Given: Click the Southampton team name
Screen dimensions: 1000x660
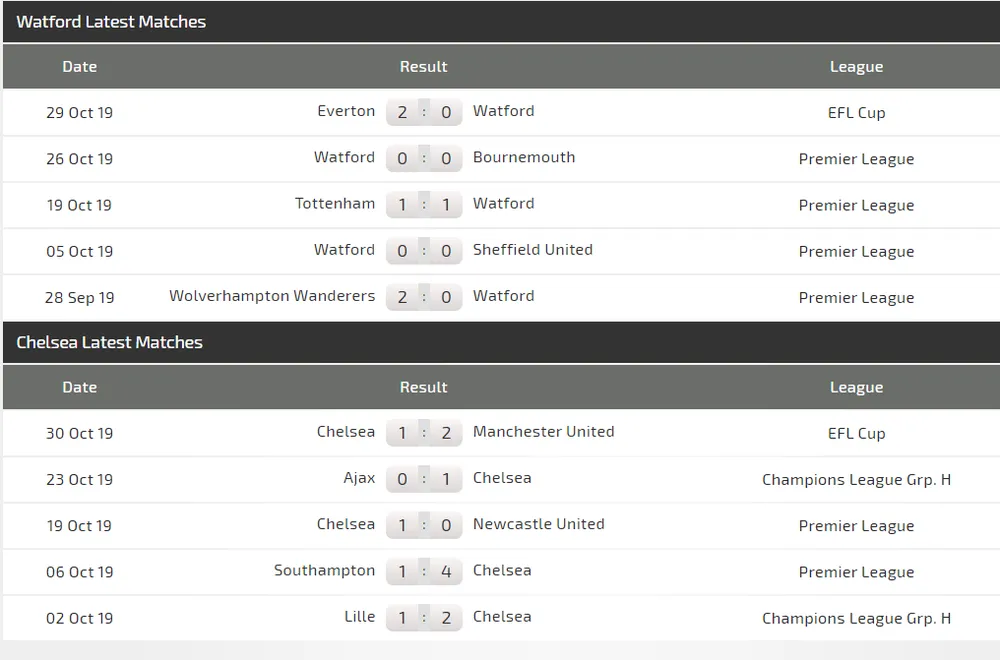Looking at the screenshot, I should pyautogui.click(x=325, y=570).
